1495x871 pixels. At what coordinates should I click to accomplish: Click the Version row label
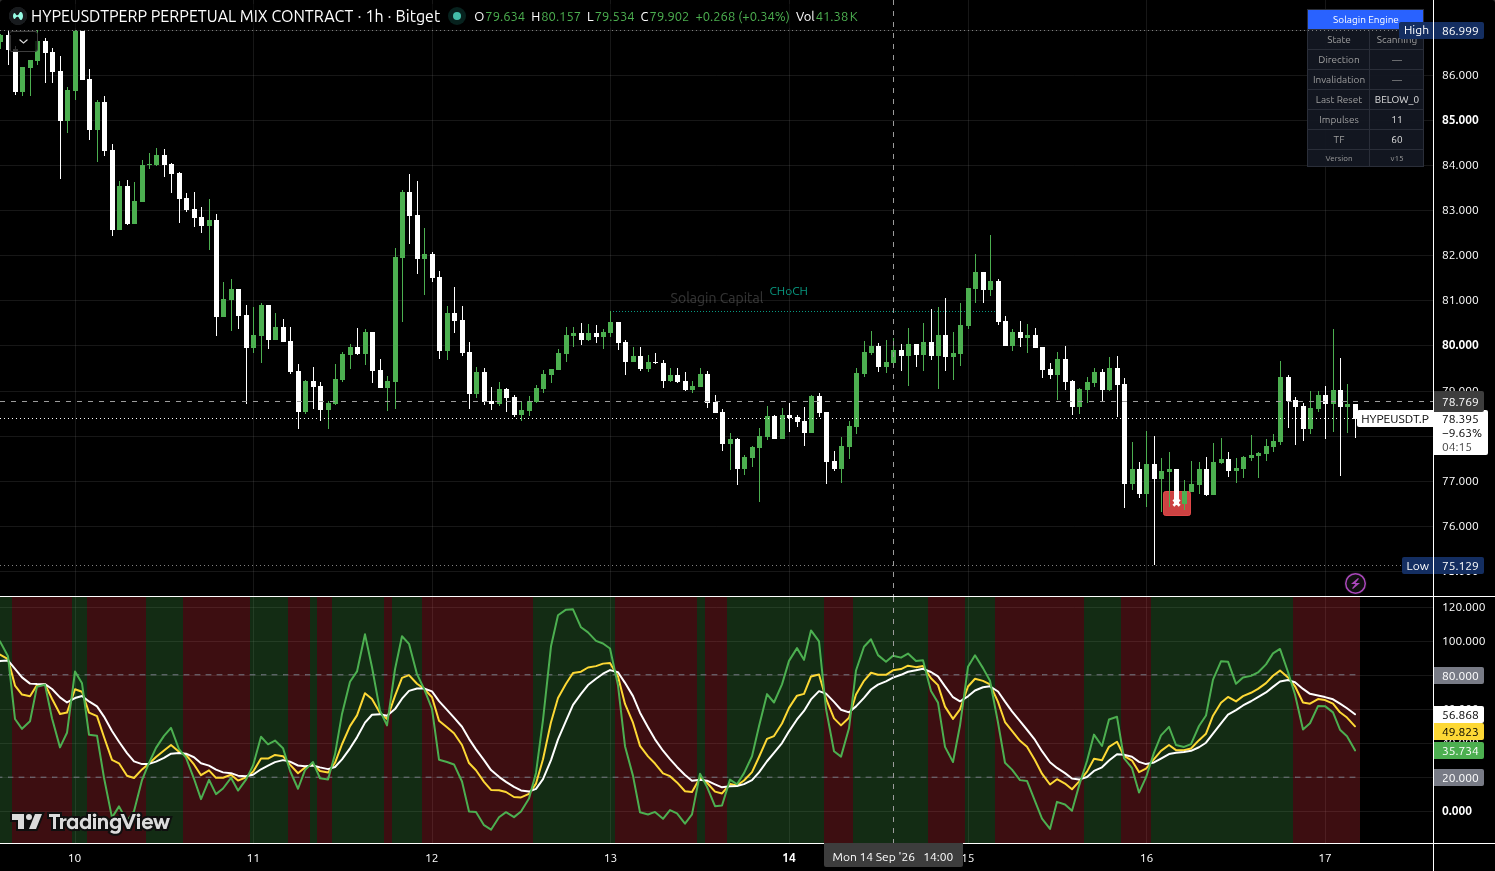[x=1339, y=159]
